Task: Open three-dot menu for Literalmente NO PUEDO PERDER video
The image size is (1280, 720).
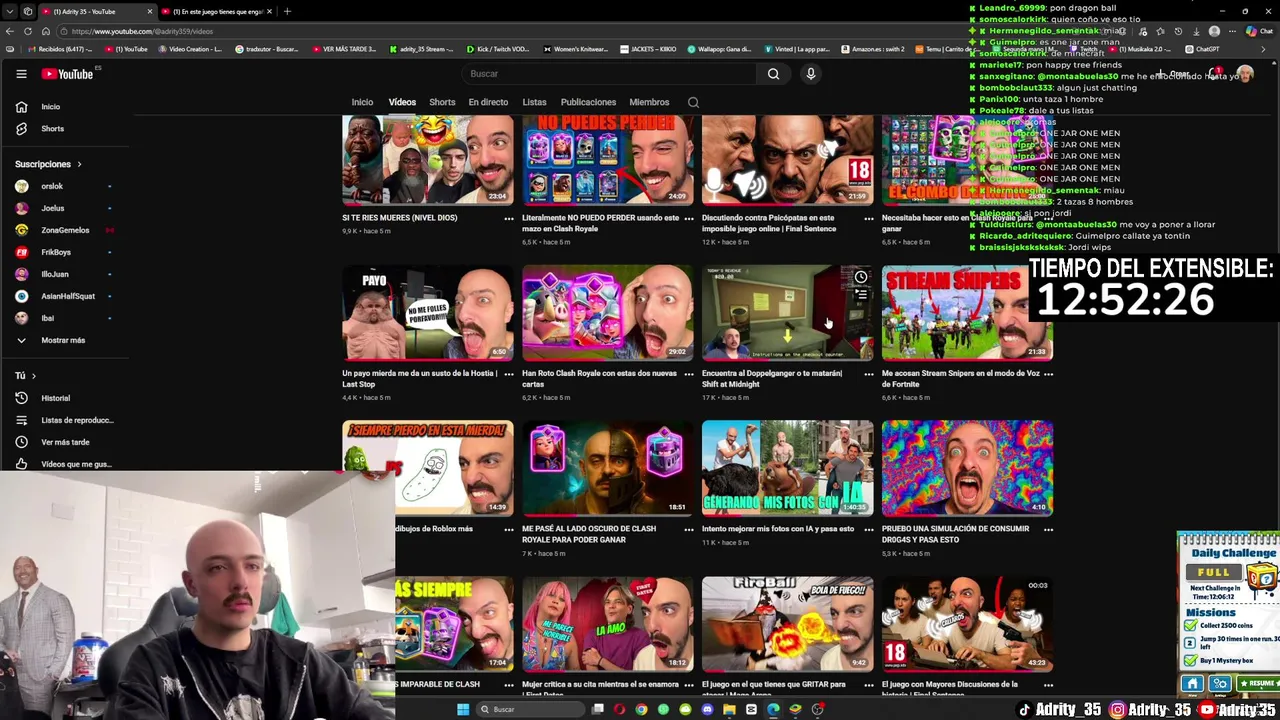Action: (688, 218)
